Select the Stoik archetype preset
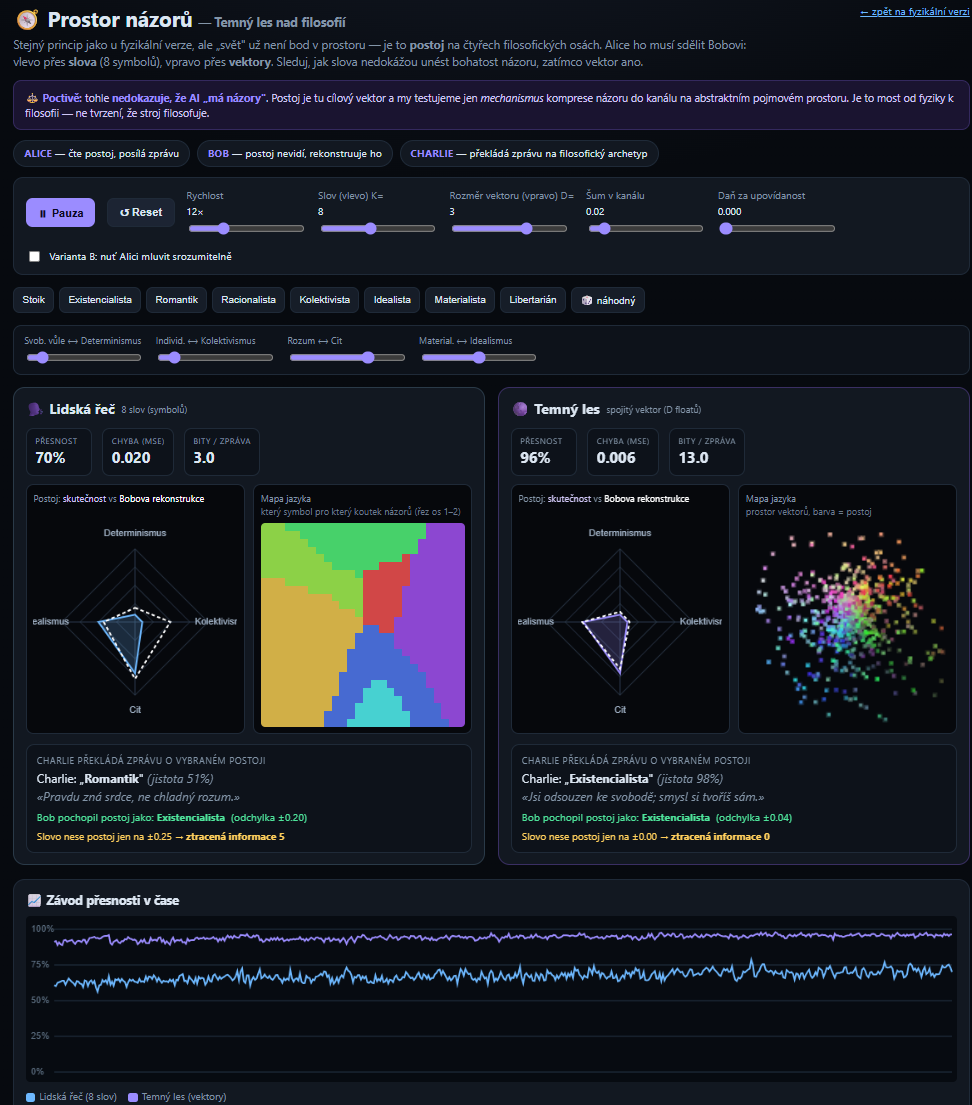Screen dimensions: 972x1105 pyautogui.click(x=34, y=300)
